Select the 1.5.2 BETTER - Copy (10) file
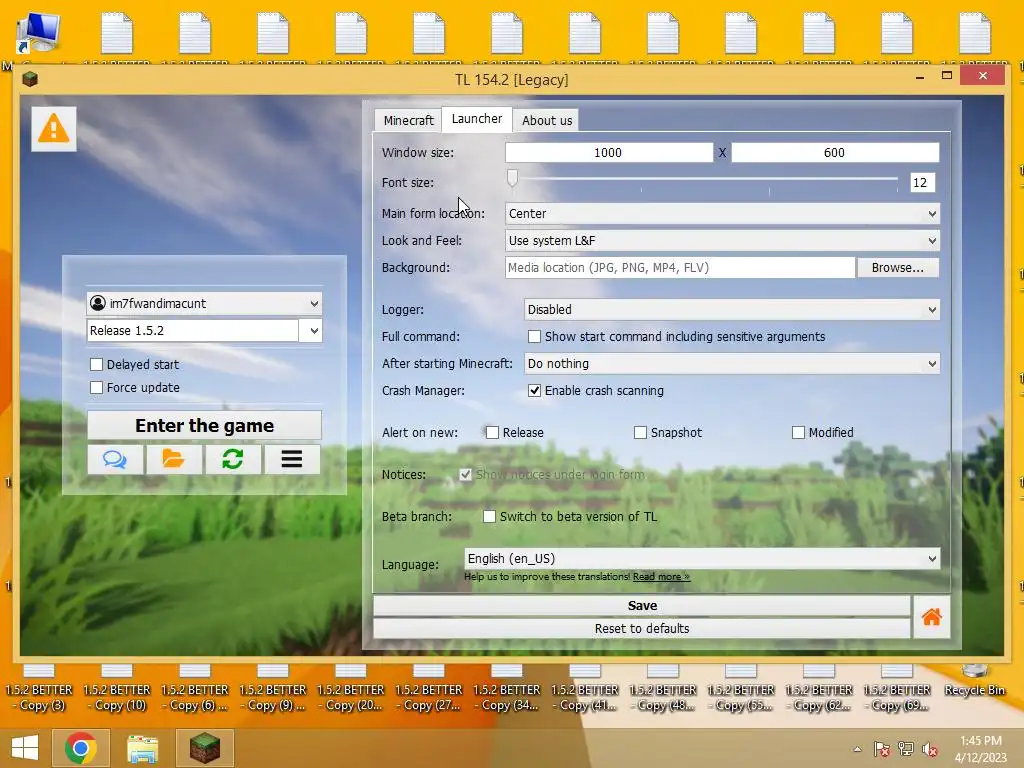Image resolution: width=1024 pixels, height=768 pixels. point(117,688)
